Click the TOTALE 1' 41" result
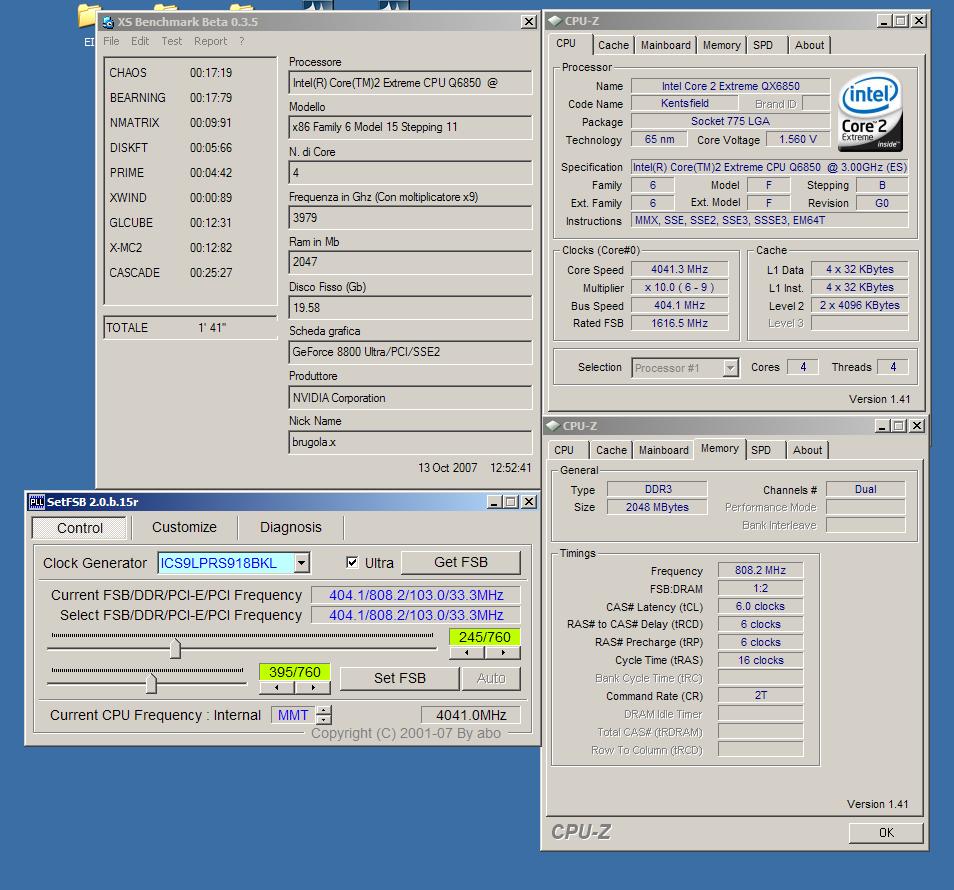The height and width of the screenshot is (890, 954). coord(190,327)
